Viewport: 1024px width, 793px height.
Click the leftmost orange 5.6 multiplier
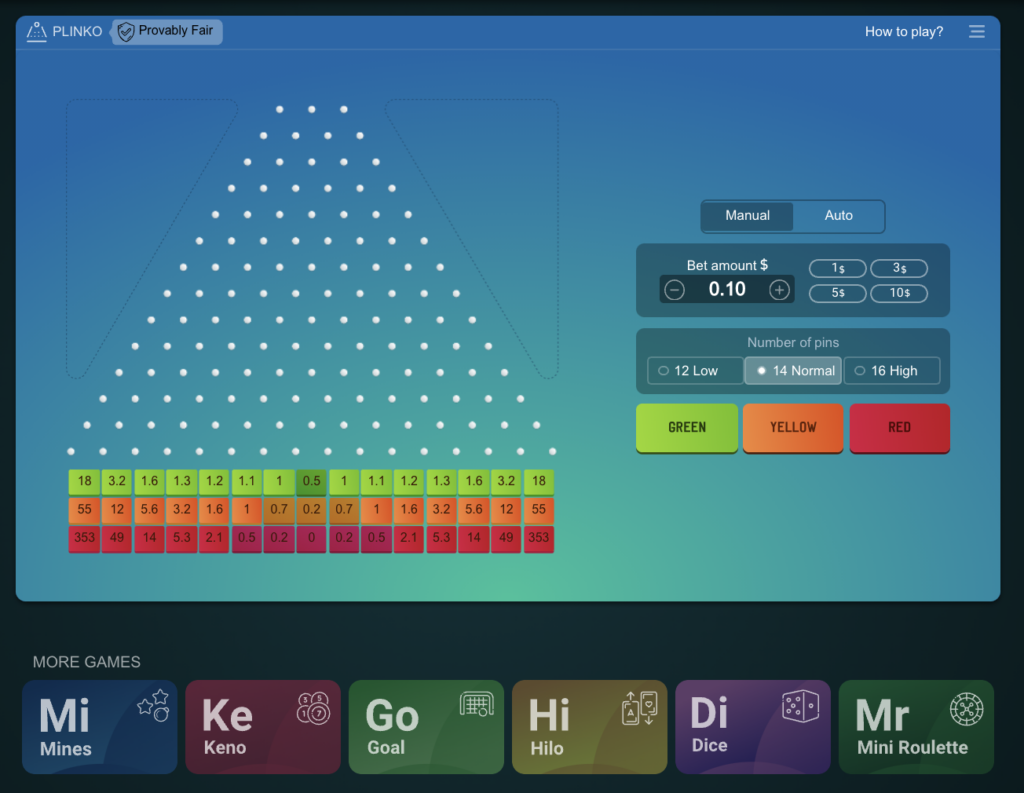coord(150,510)
